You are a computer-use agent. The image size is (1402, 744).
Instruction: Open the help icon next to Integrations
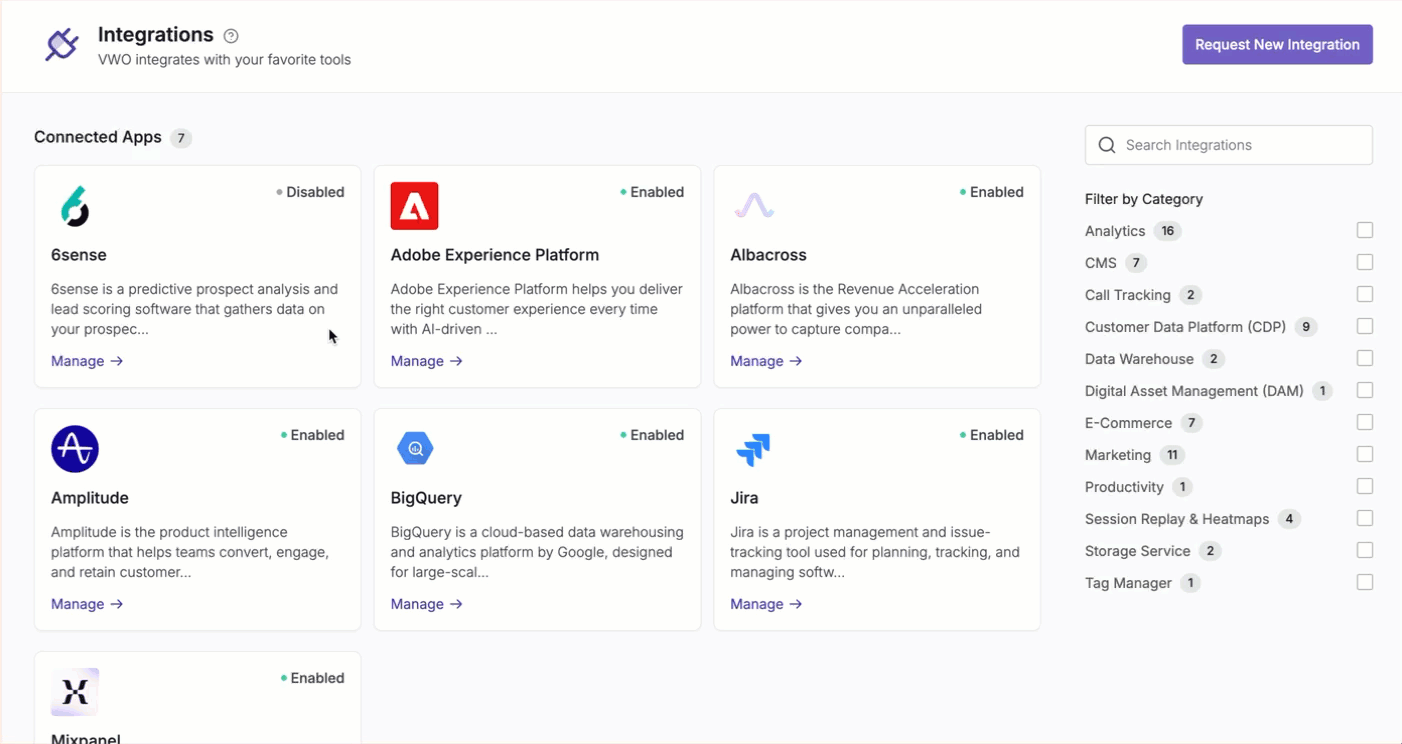231,36
